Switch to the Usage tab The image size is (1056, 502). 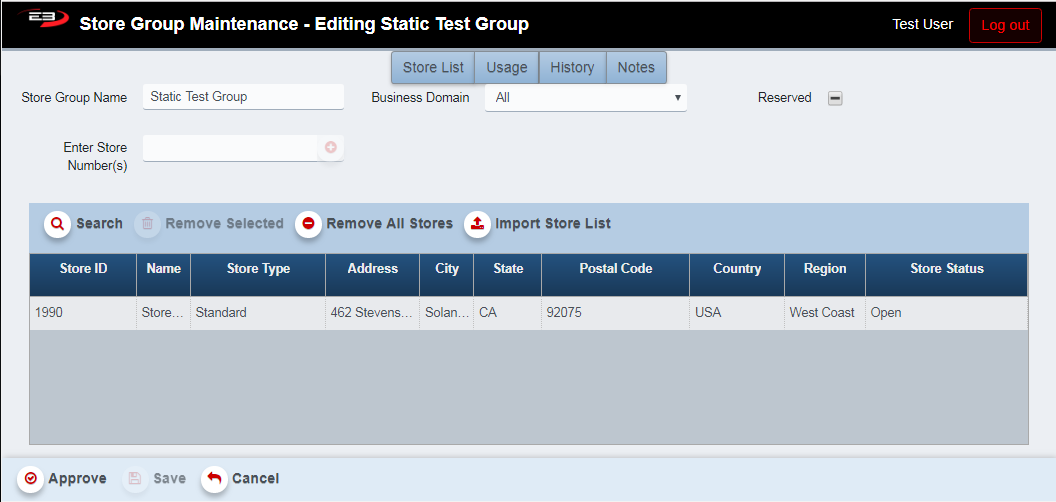(507, 67)
